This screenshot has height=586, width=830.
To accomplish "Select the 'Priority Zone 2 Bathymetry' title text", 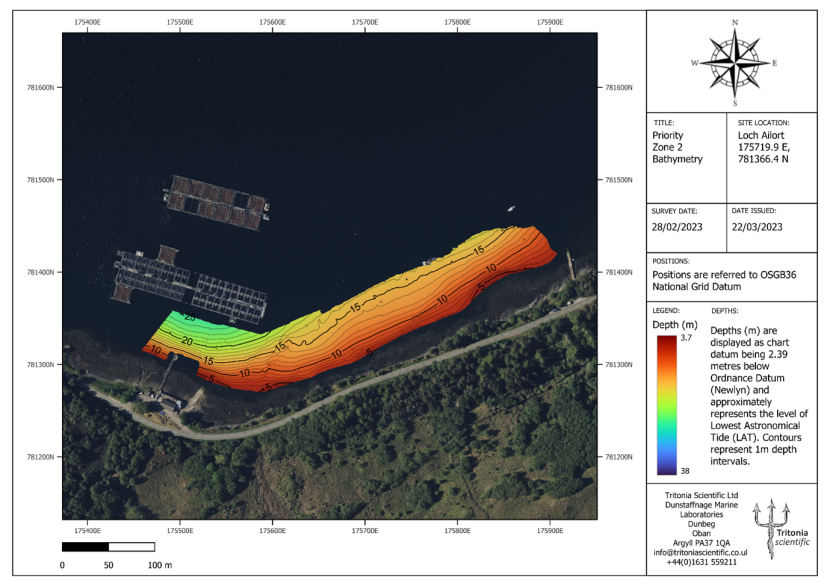I will click(677, 147).
